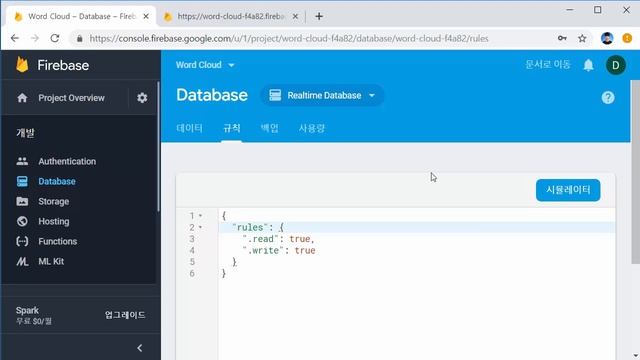Click the 업그레이드 upgrade link

pyautogui.click(x=125, y=315)
